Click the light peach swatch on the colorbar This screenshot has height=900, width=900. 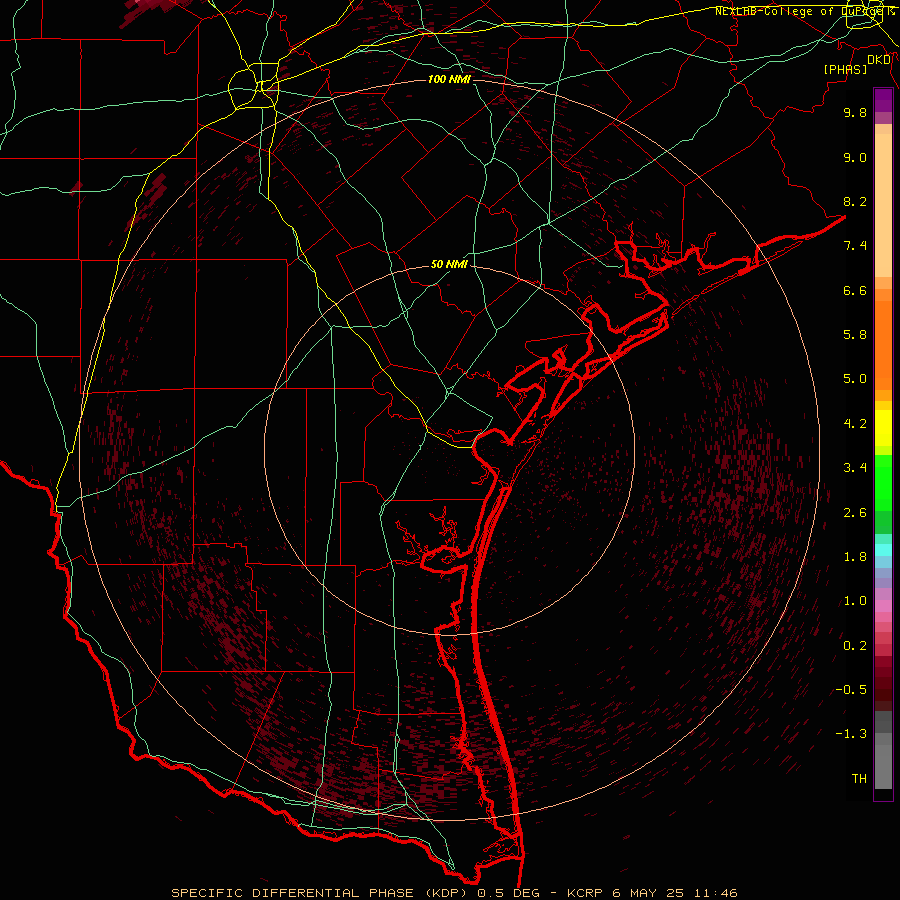883,207
